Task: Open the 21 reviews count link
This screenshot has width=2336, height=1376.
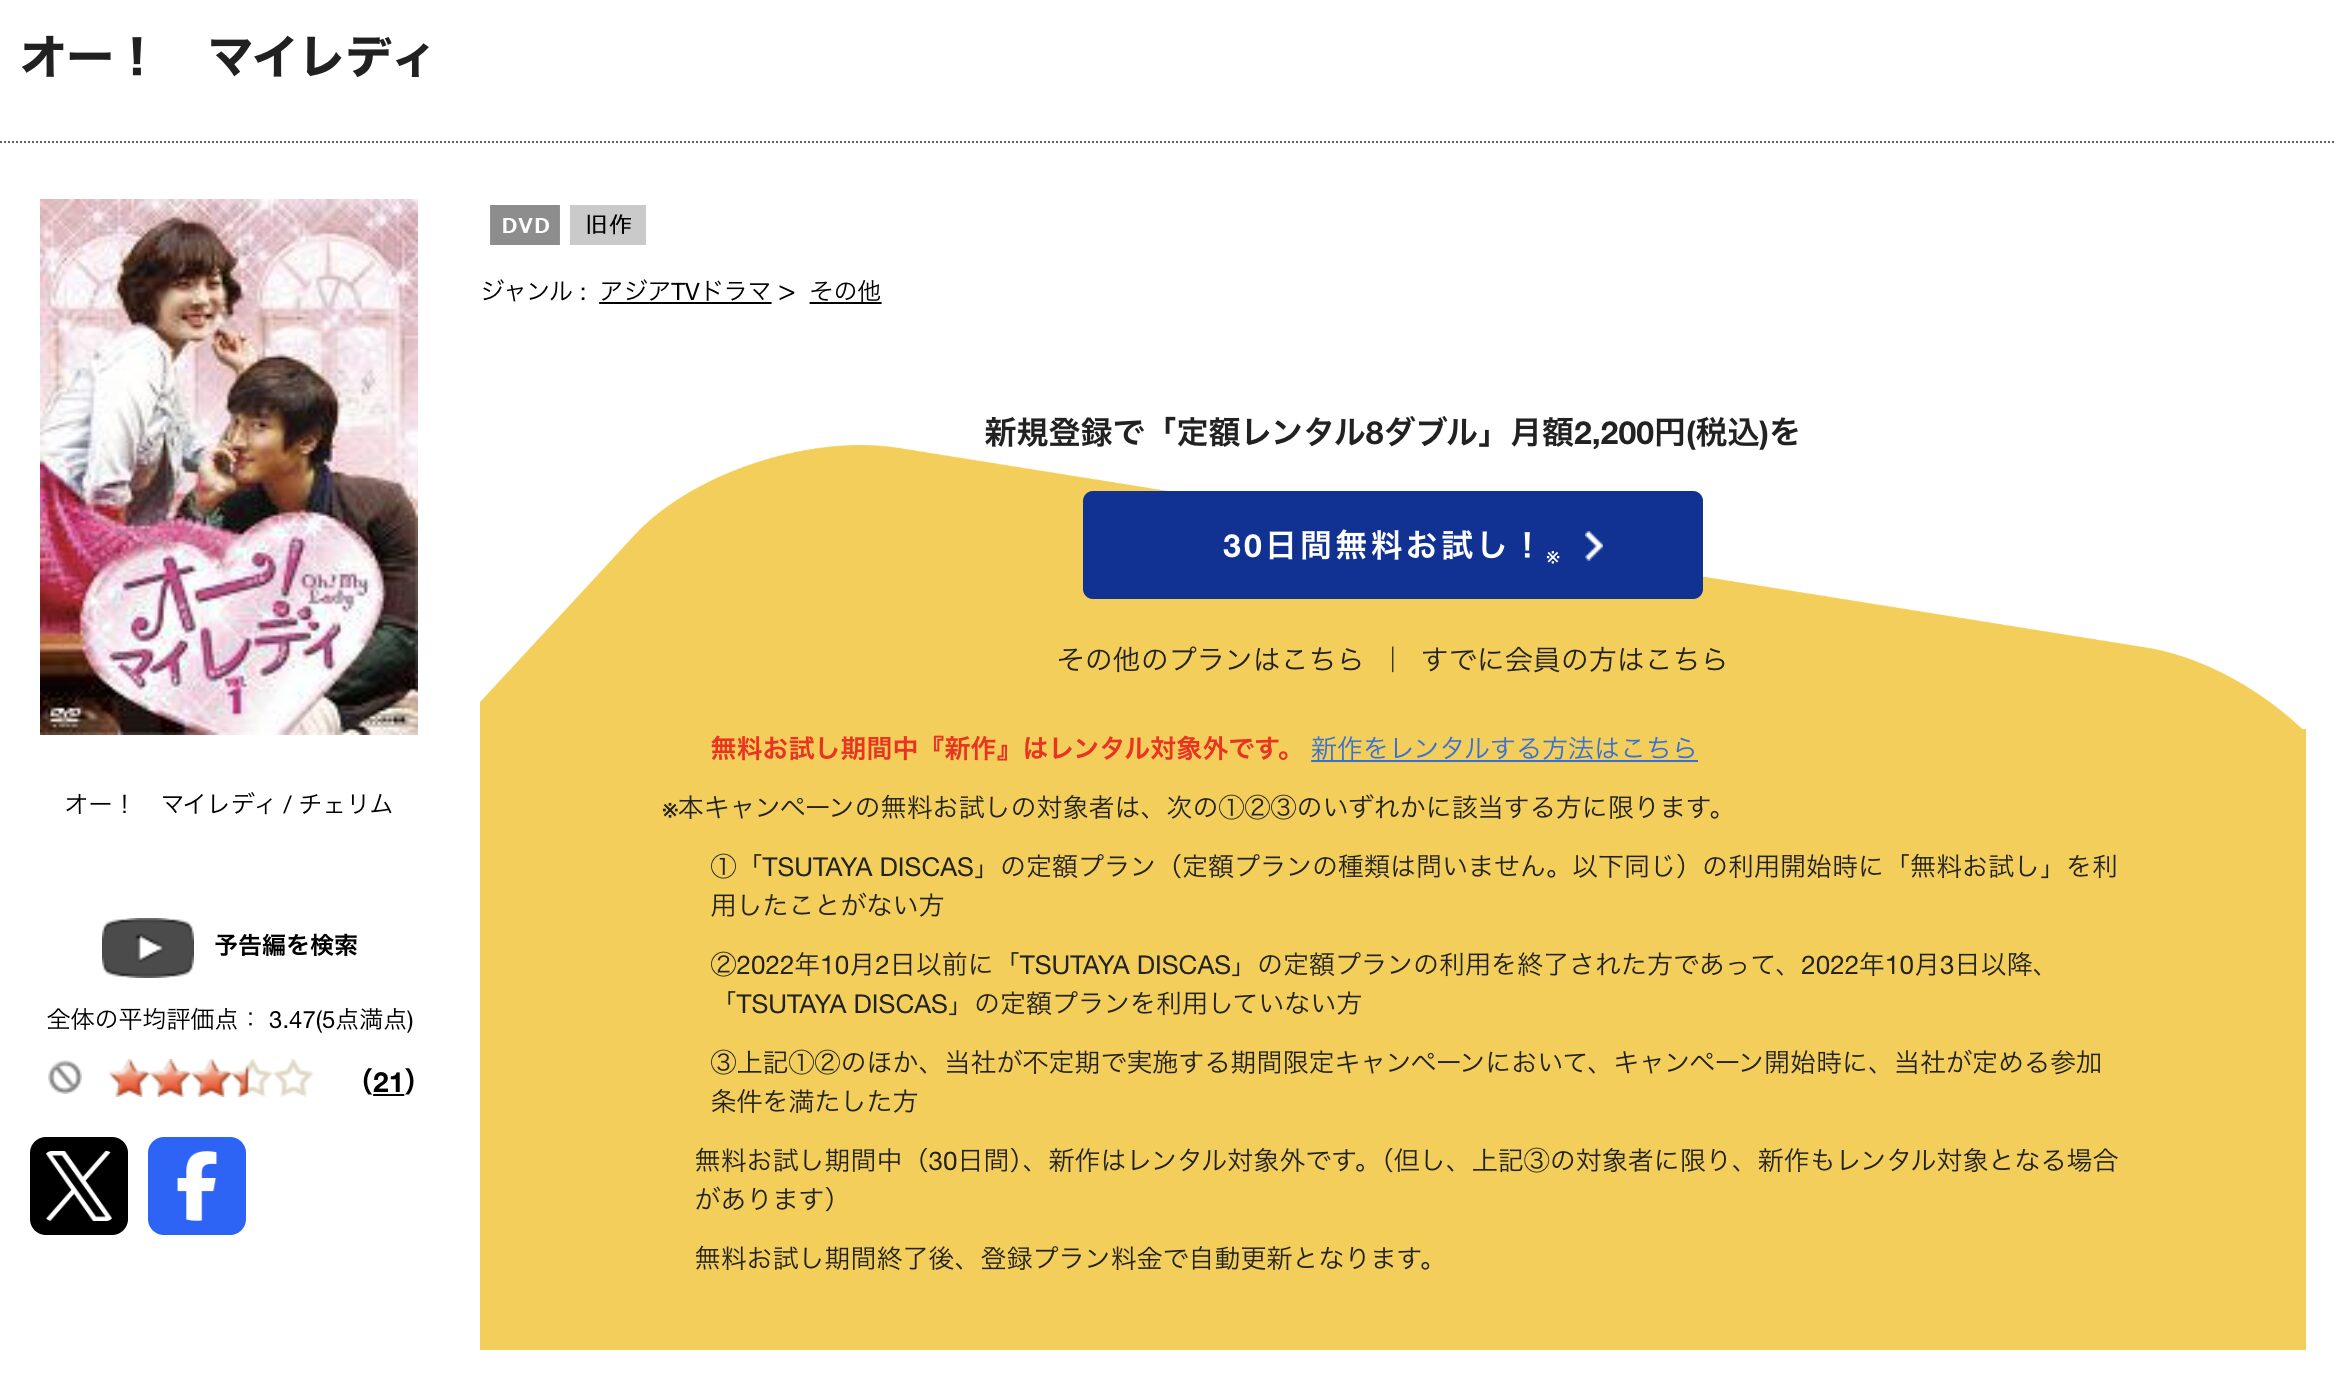Action: (388, 1081)
